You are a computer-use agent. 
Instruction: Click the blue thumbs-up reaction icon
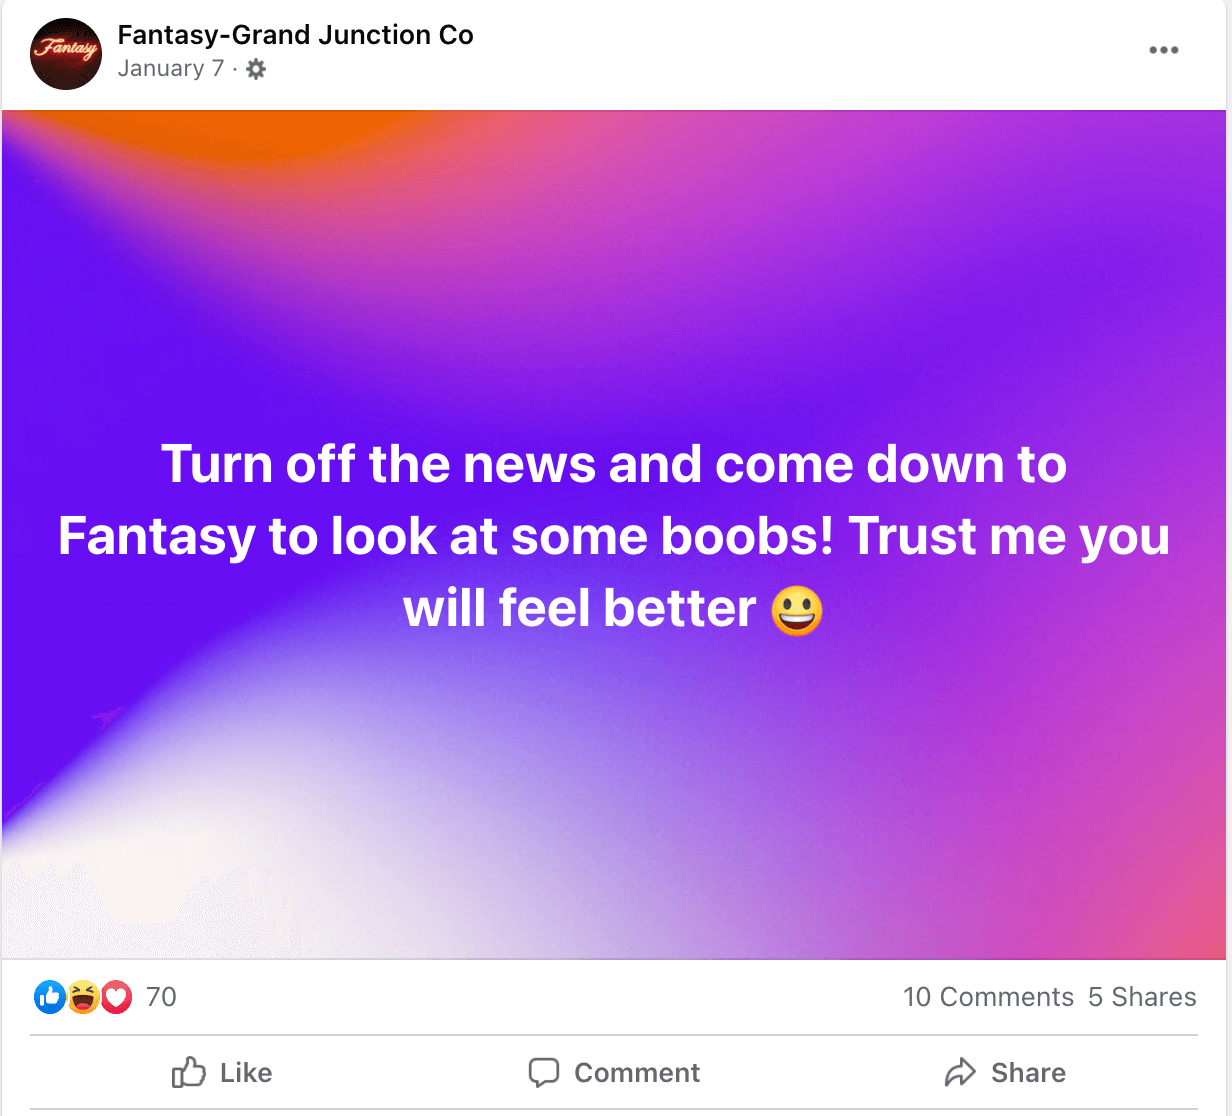click(50, 997)
